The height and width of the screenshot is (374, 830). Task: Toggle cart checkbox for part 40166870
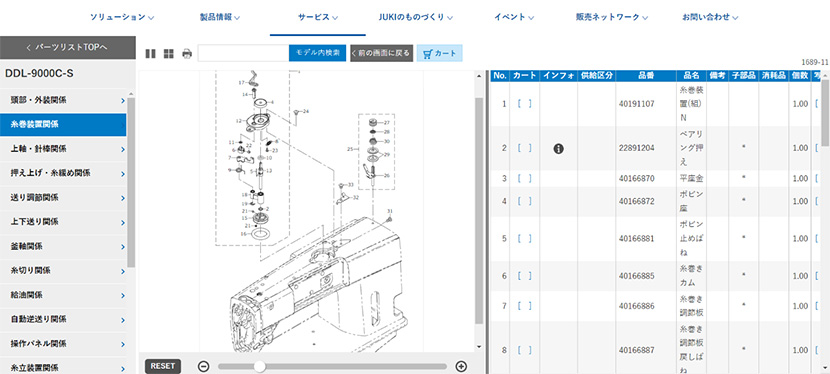click(x=524, y=178)
